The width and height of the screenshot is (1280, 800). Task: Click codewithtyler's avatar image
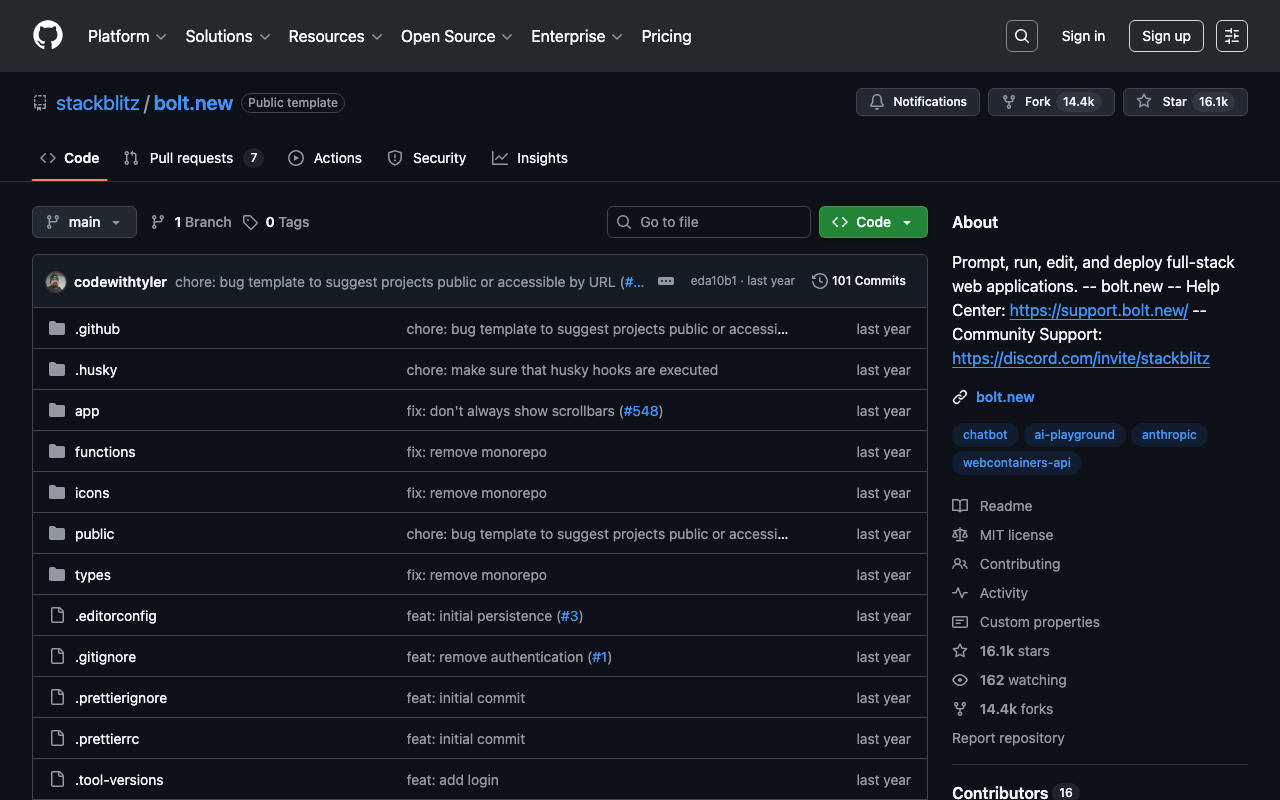[x=56, y=282]
